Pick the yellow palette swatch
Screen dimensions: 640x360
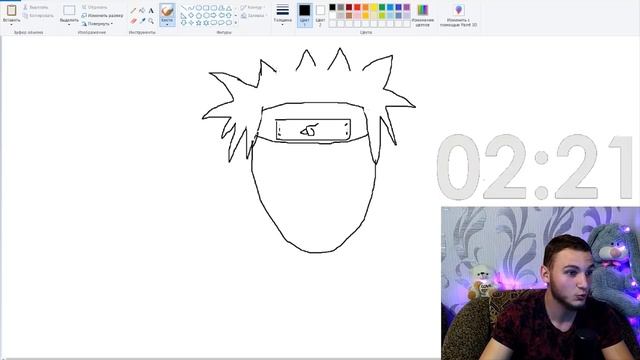pyautogui.click(x=373, y=7)
